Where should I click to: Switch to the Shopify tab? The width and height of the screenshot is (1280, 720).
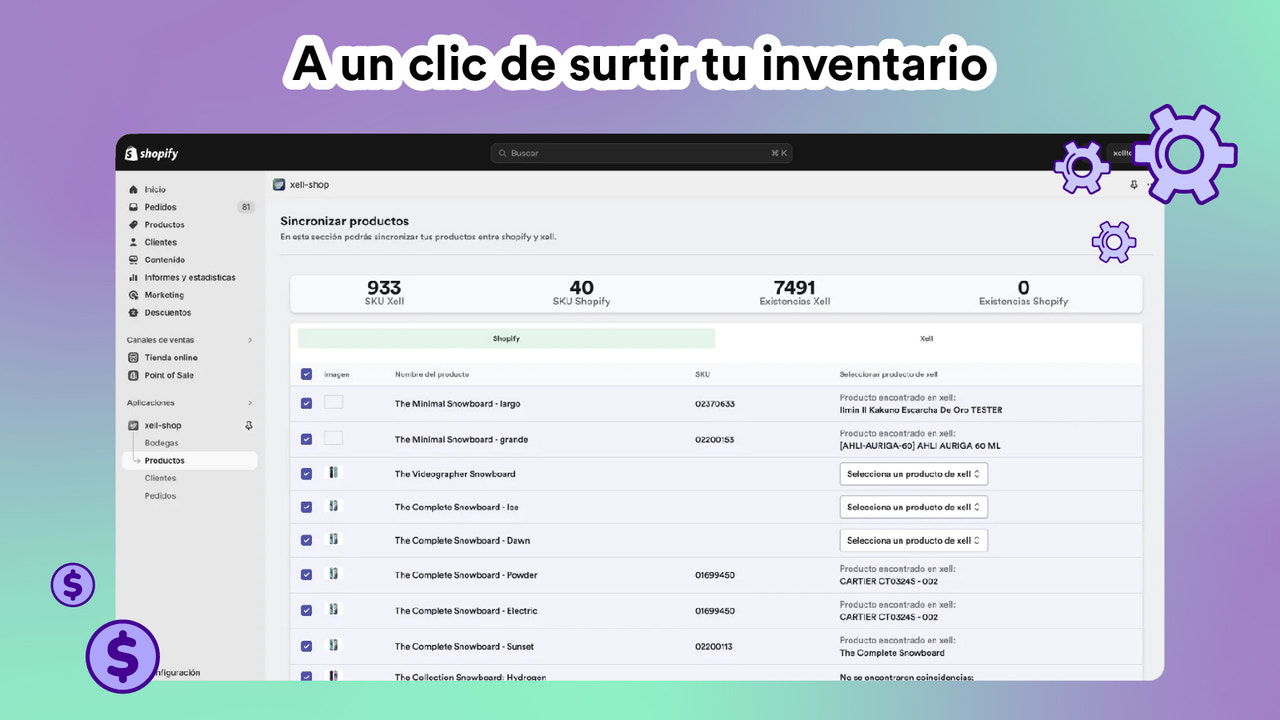(x=506, y=339)
